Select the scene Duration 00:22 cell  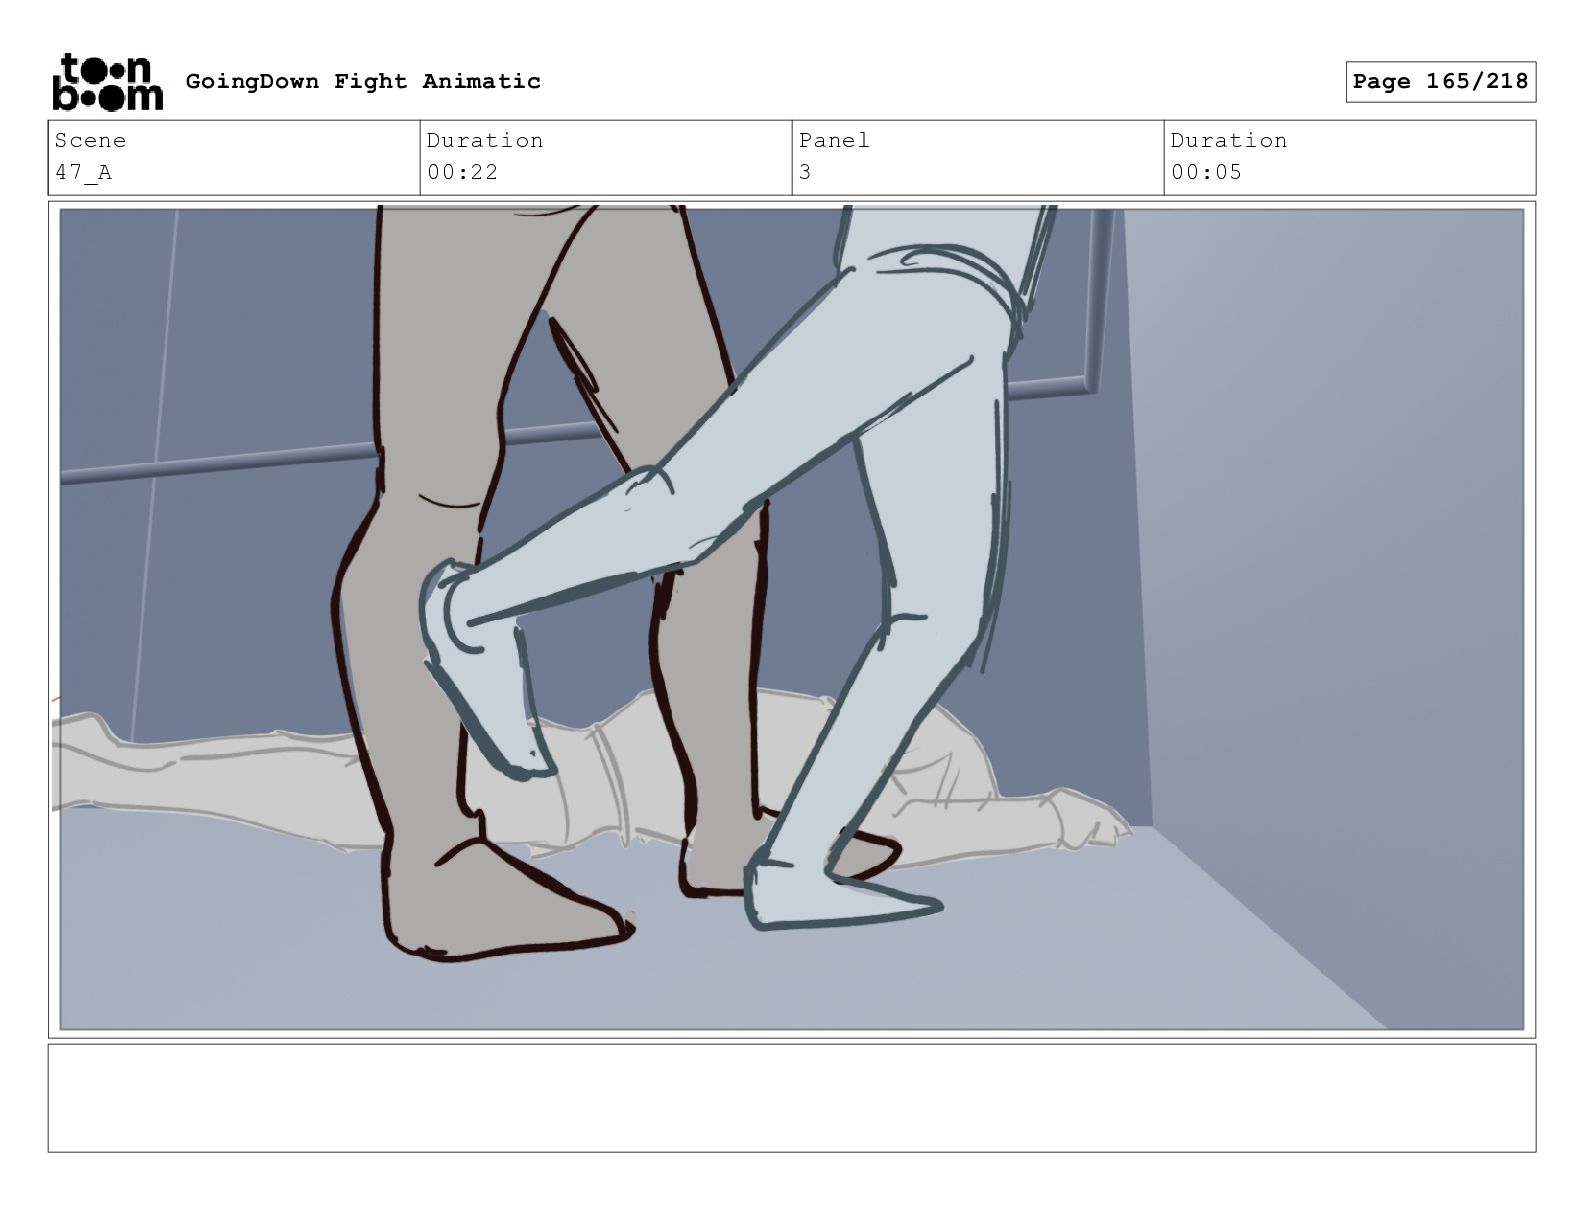(x=606, y=157)
